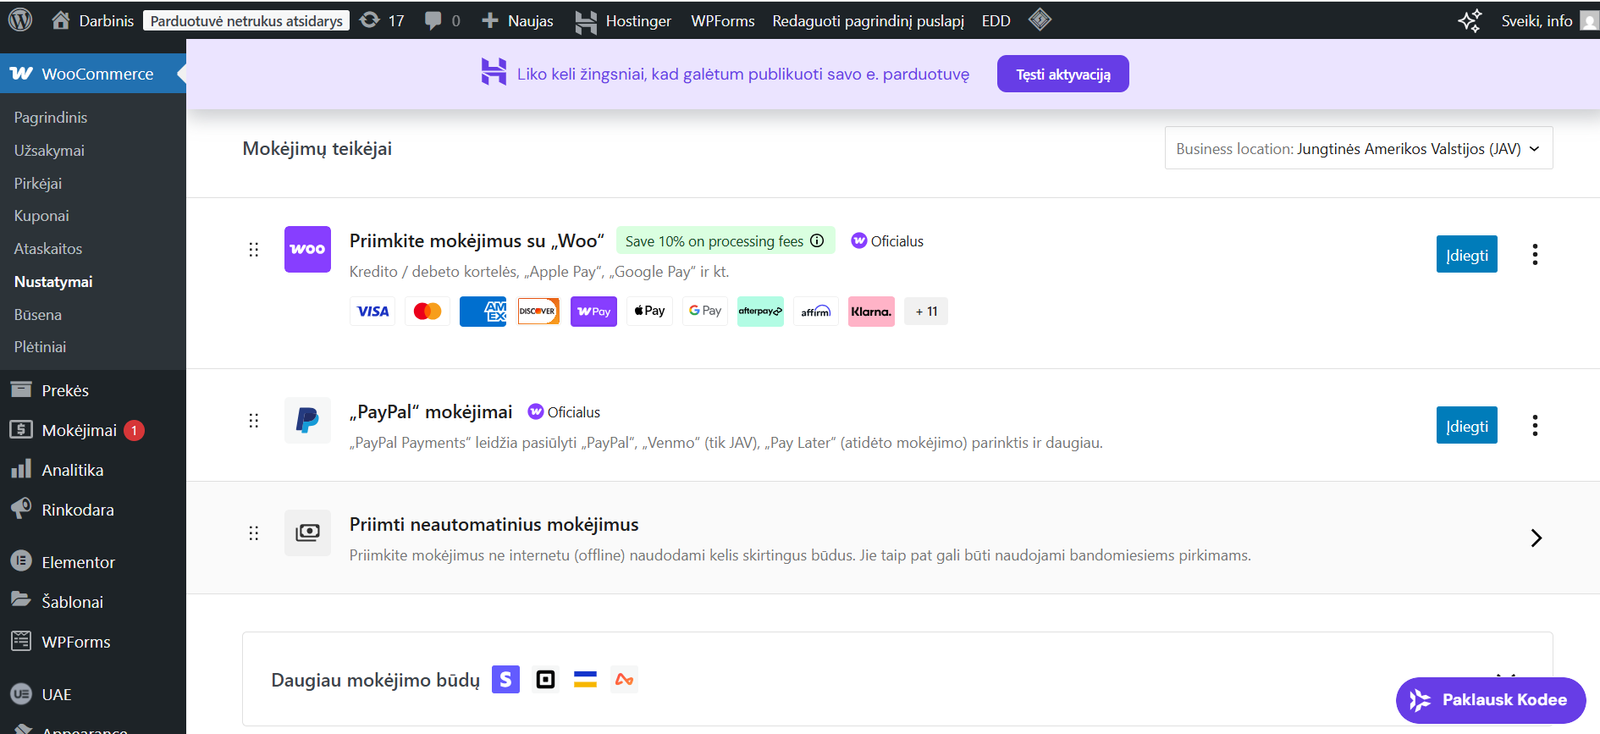Open three-dot menu for Woo payments
Viewport: 1600px width, 734px height.
[1534, 255]
